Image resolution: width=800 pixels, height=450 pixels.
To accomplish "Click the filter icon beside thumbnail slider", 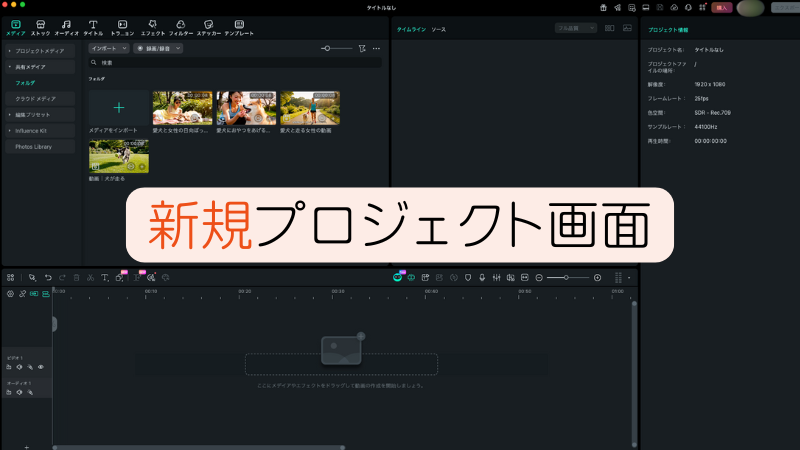I will pyautogui.click(x=362, y=48).
